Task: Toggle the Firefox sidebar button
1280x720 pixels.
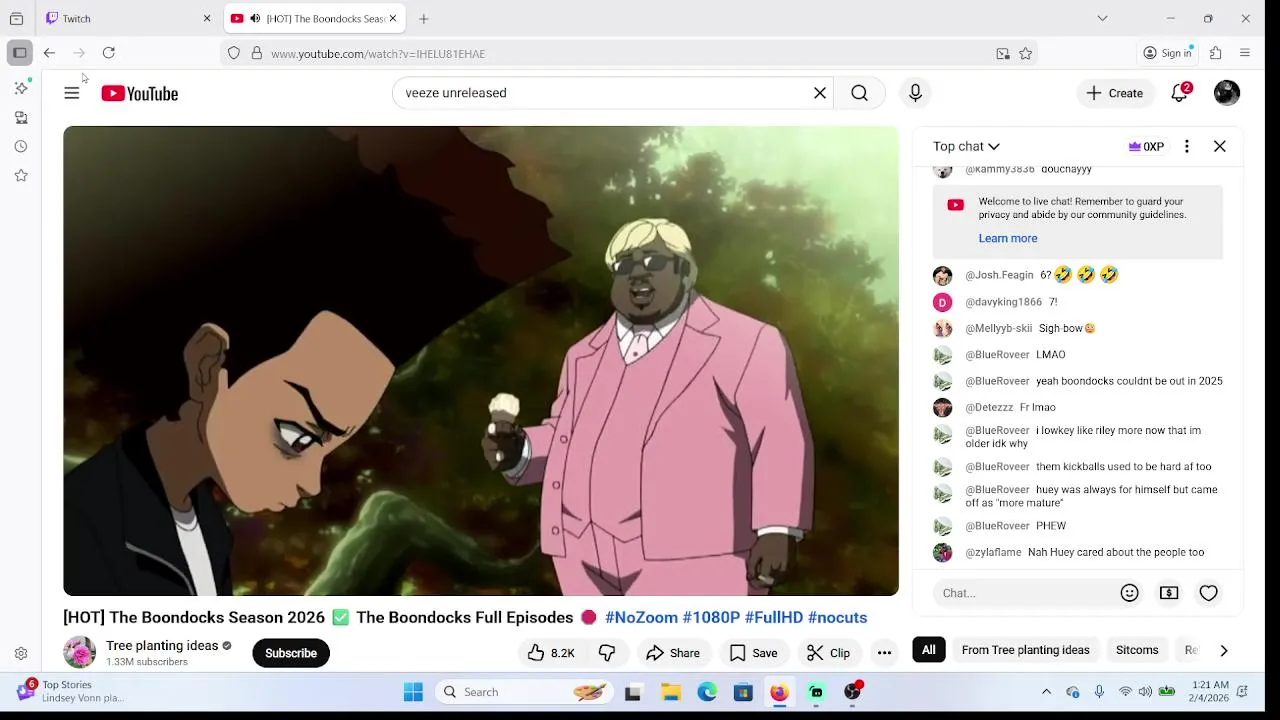Action: (20, 53)
